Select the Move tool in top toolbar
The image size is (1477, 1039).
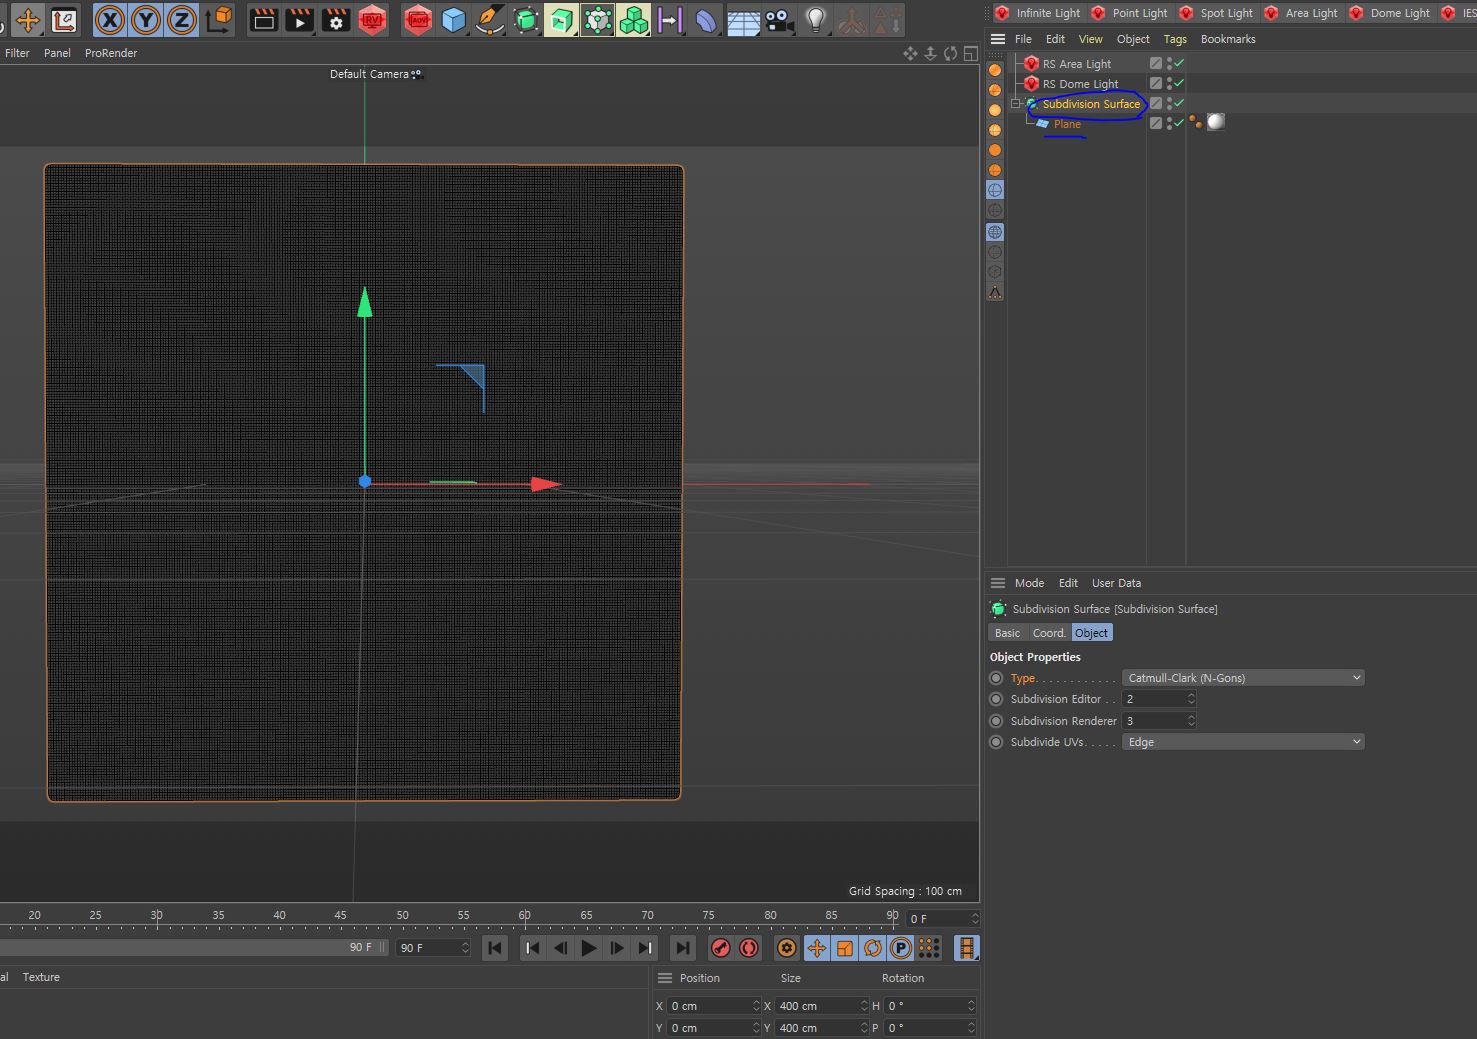(28, 20)
